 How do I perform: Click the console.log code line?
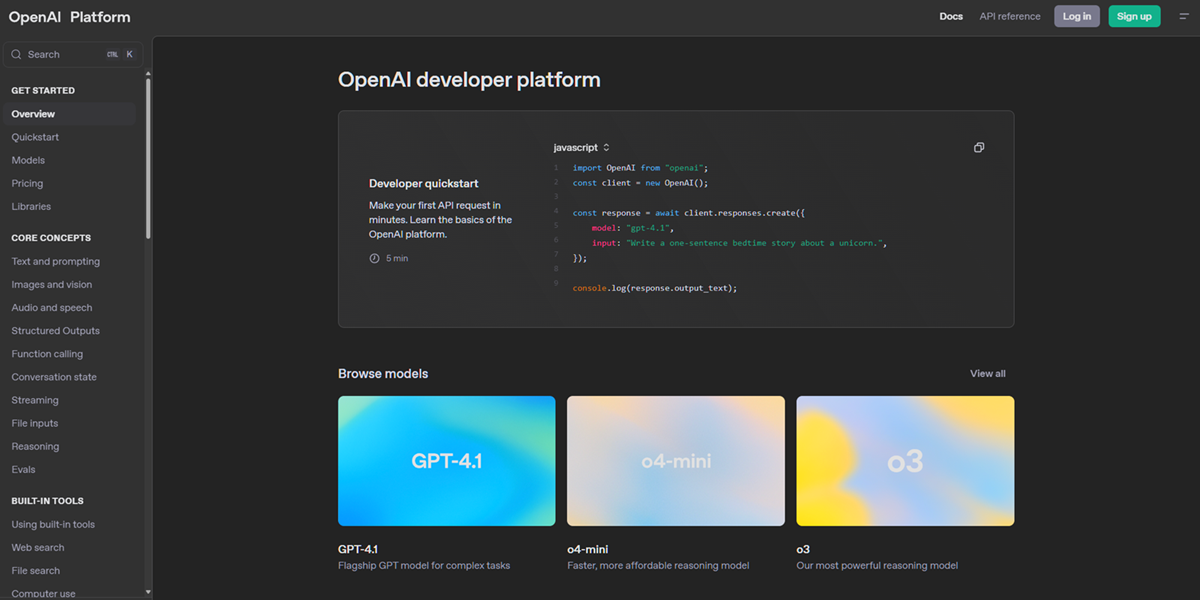pos(655,288)
